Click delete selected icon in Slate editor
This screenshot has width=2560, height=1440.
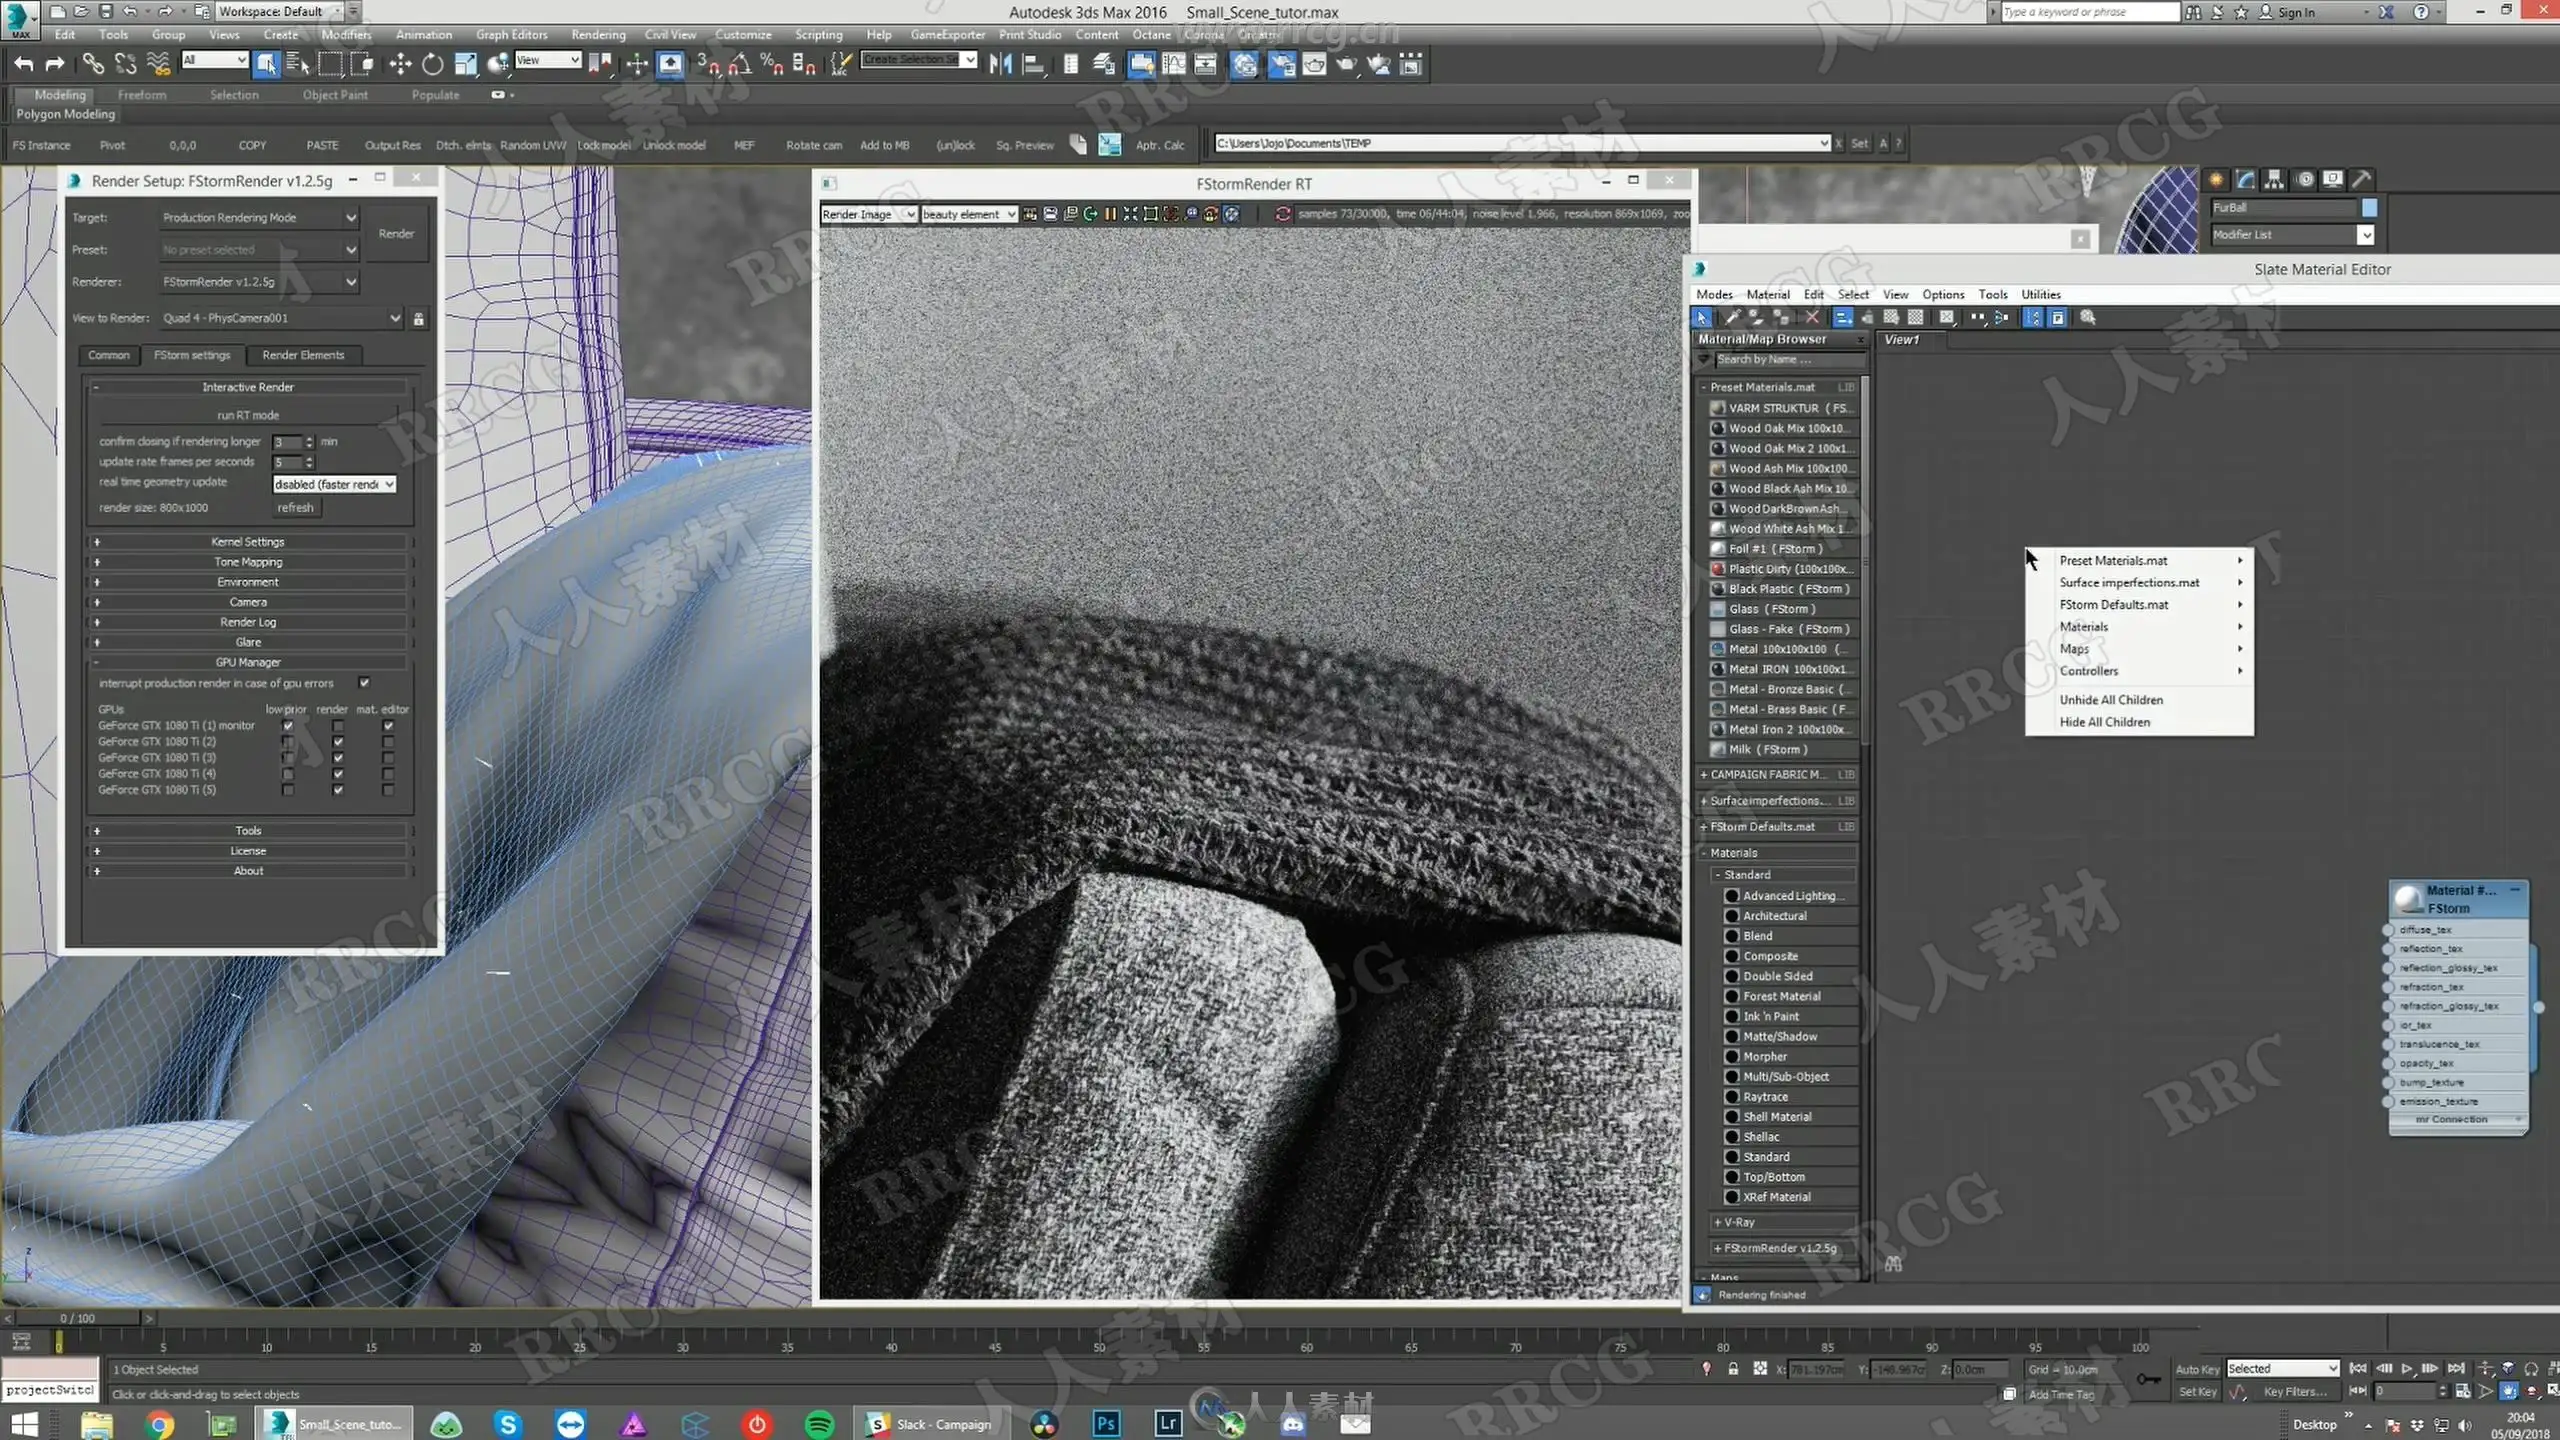tap(1812, 317)
